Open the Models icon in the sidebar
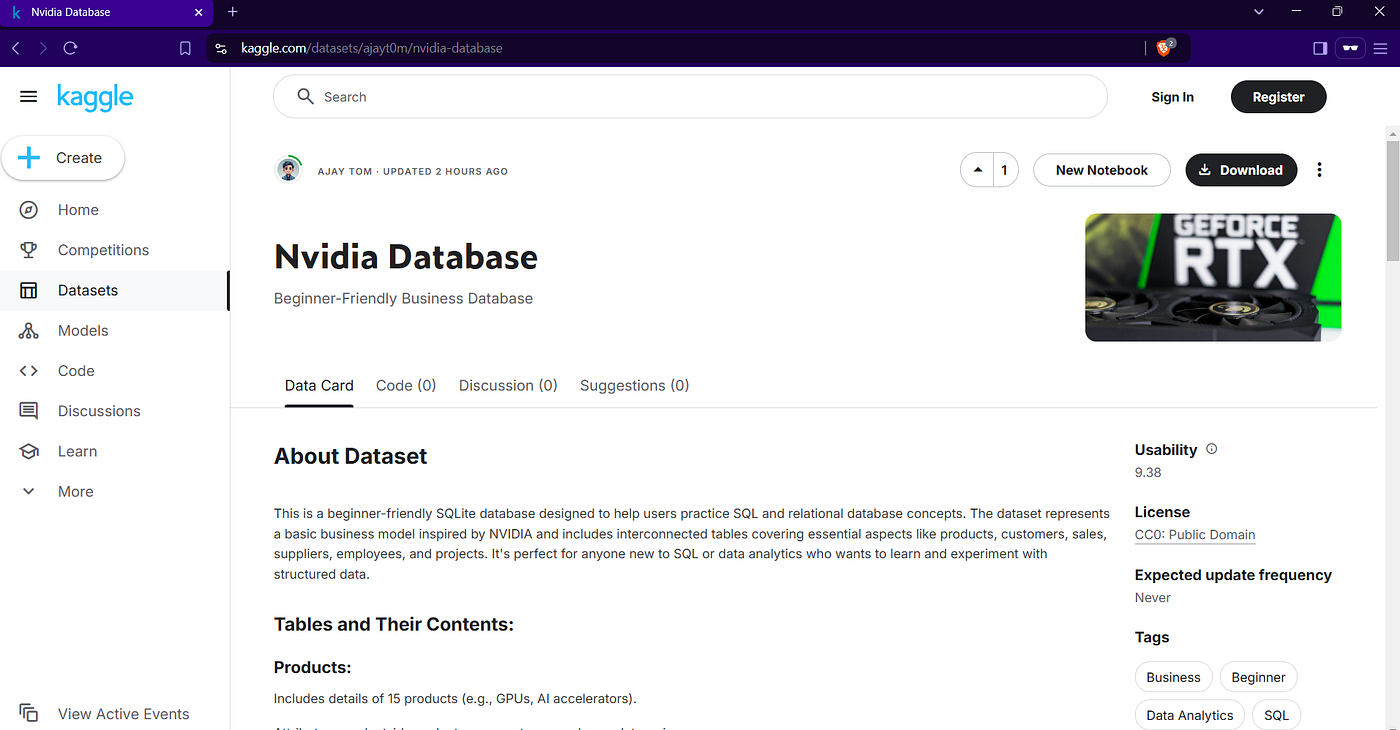This screenshot has height=730, width=1400. point(29,331)
